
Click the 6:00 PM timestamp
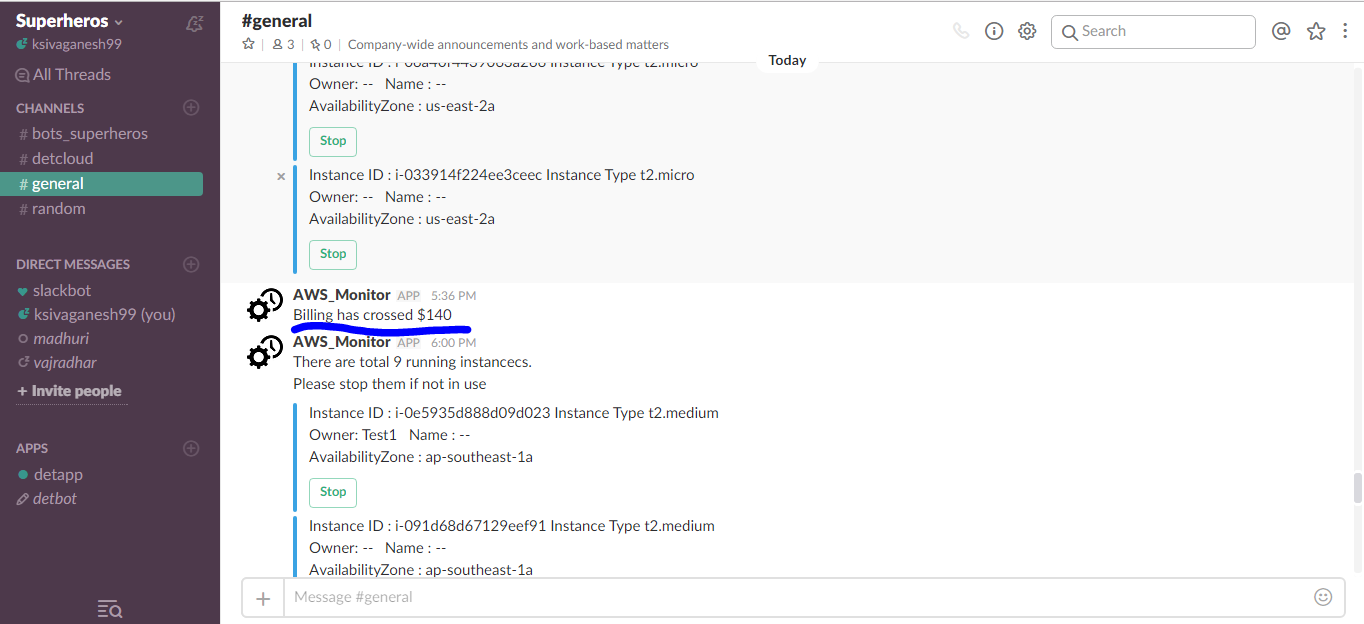[x=453, y=343]
